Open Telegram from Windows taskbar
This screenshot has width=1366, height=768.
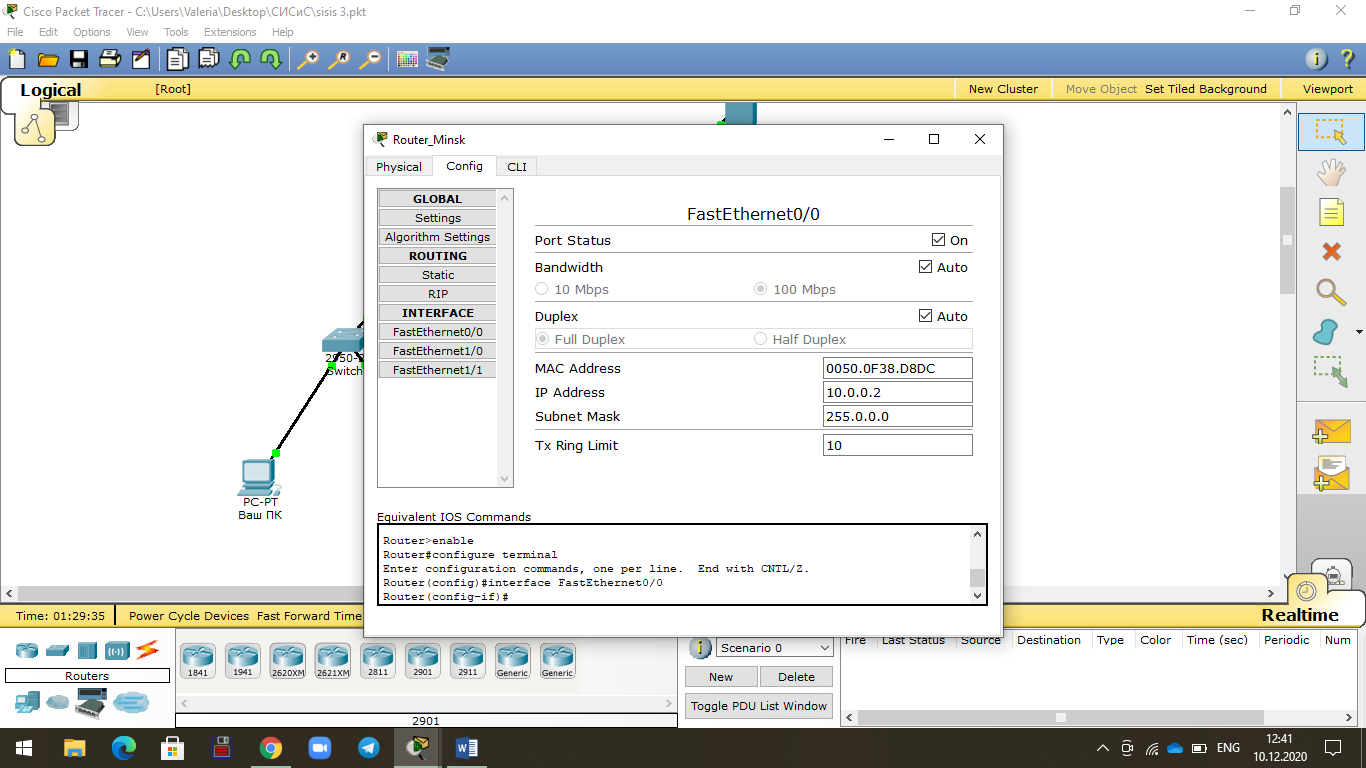coord(368,747)
